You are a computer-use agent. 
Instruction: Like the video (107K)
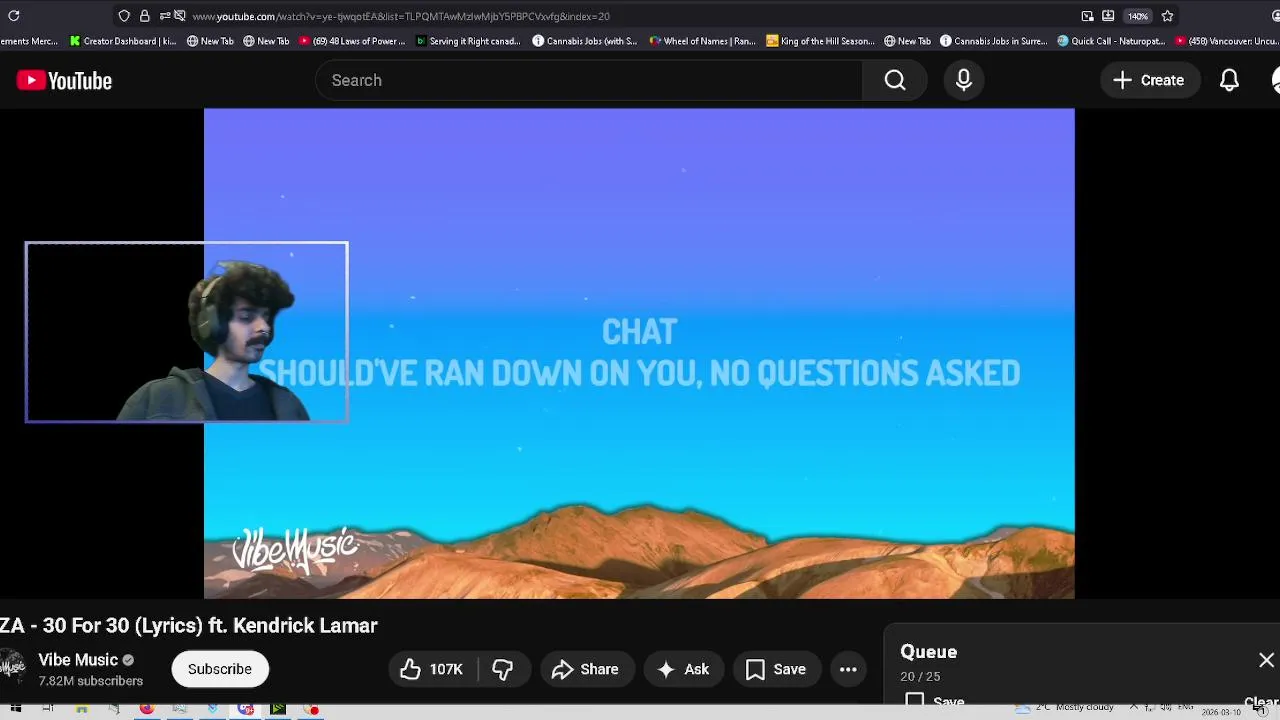[433, 670]
